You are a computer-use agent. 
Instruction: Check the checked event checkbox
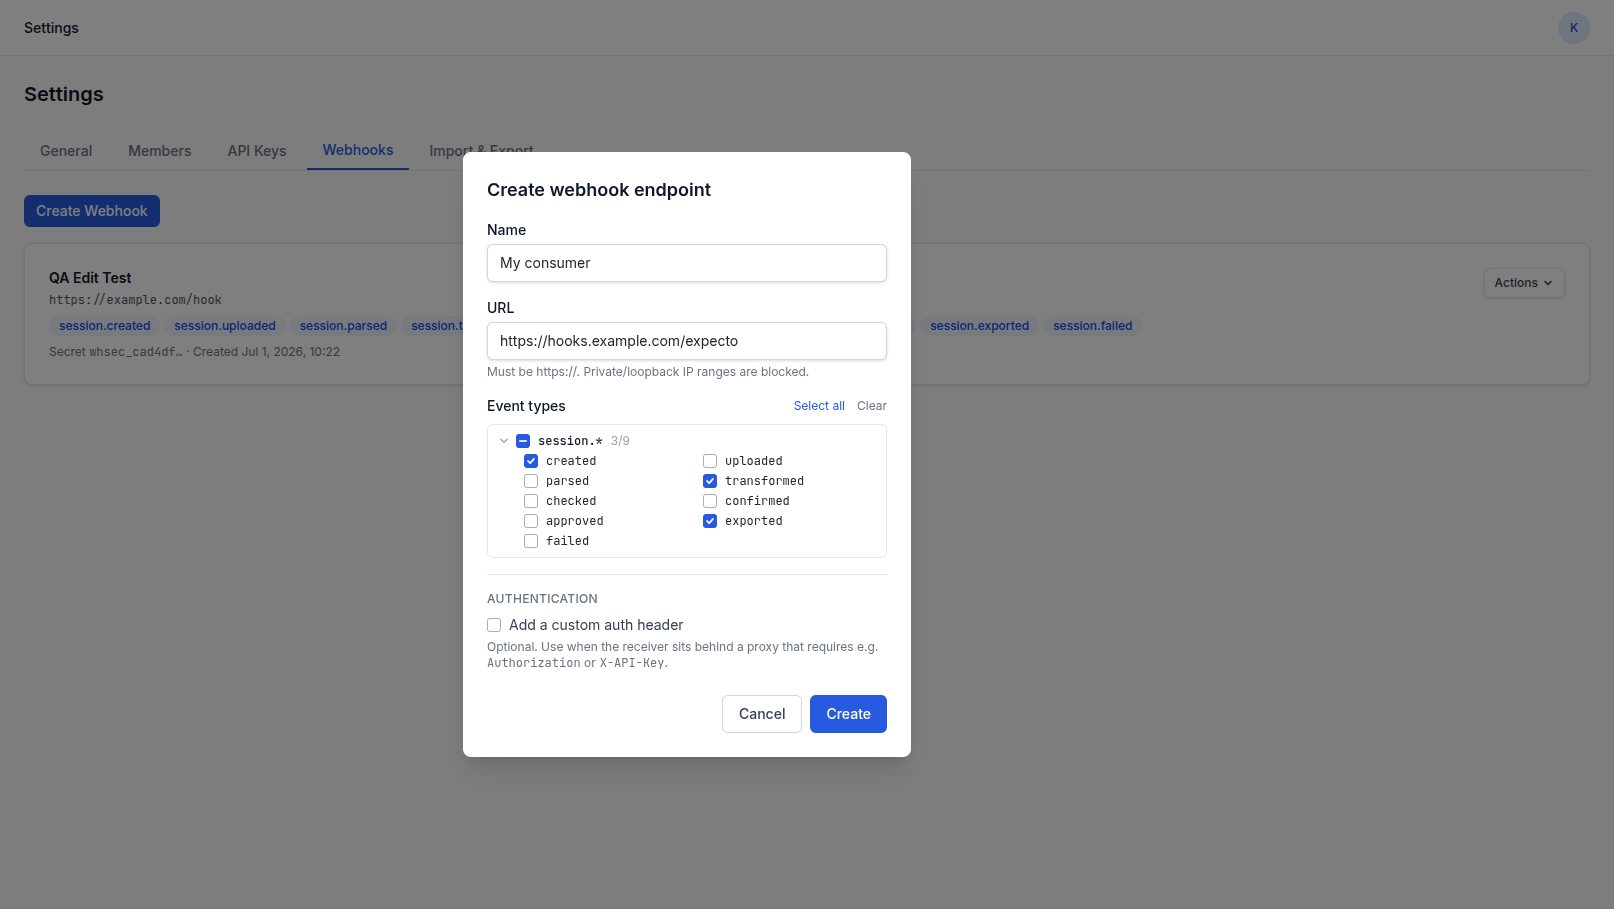(x=531, y=501)
